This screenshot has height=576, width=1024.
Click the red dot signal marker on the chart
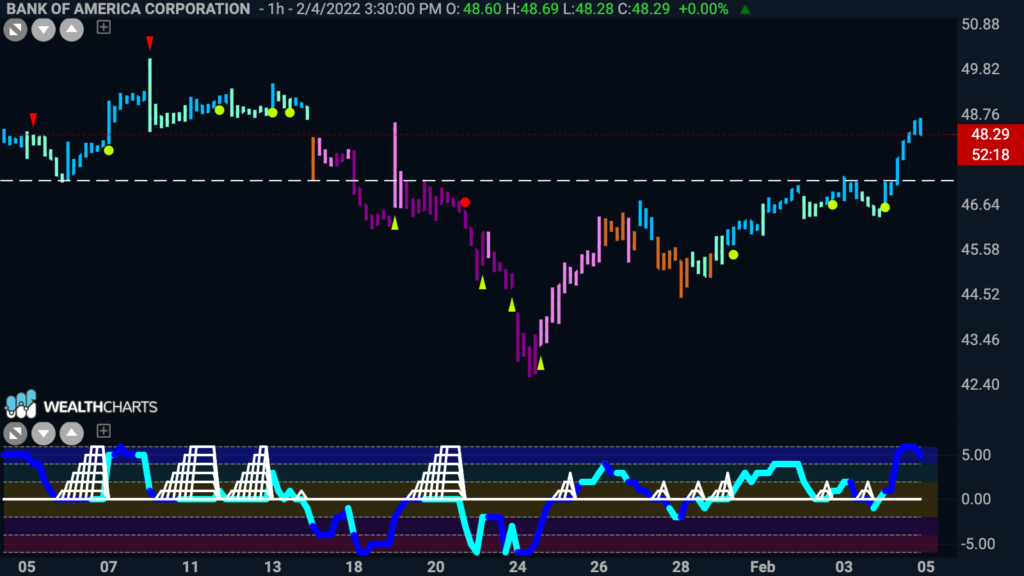465,202
